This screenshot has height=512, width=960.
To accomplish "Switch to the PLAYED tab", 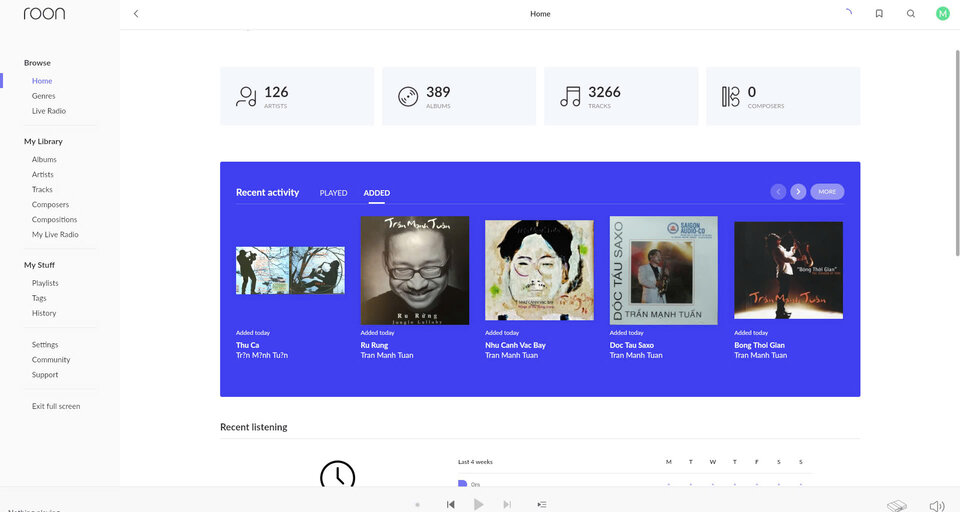I will [333, 193].
